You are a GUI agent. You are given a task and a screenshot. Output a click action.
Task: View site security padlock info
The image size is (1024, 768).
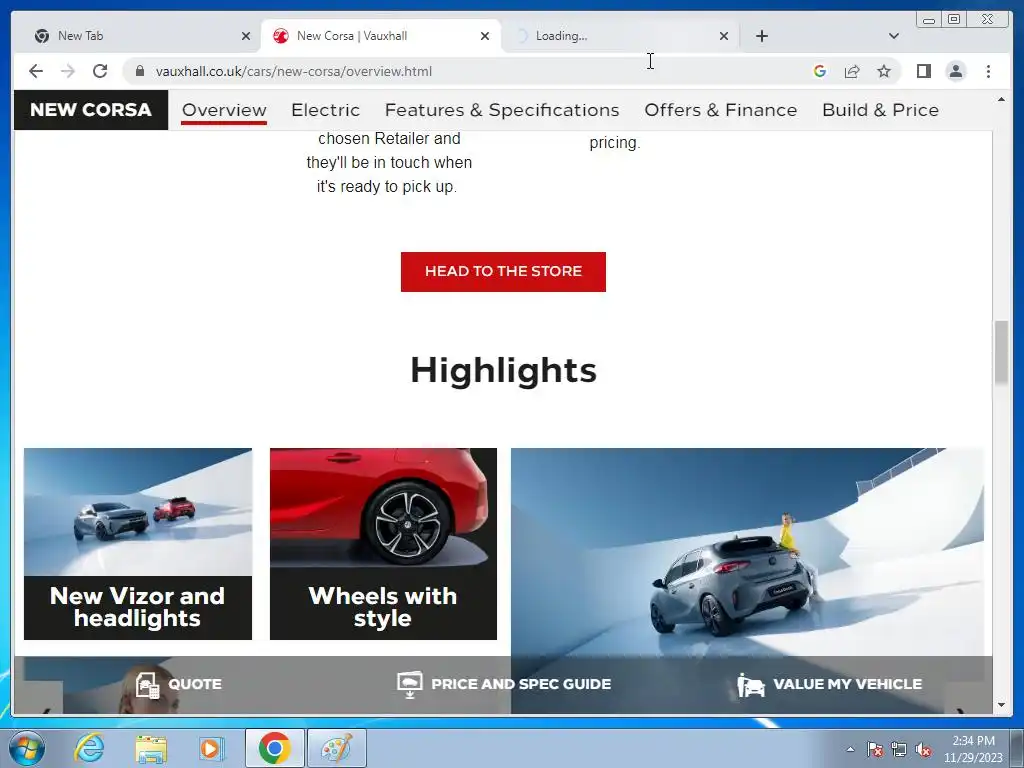pos(140,71)
